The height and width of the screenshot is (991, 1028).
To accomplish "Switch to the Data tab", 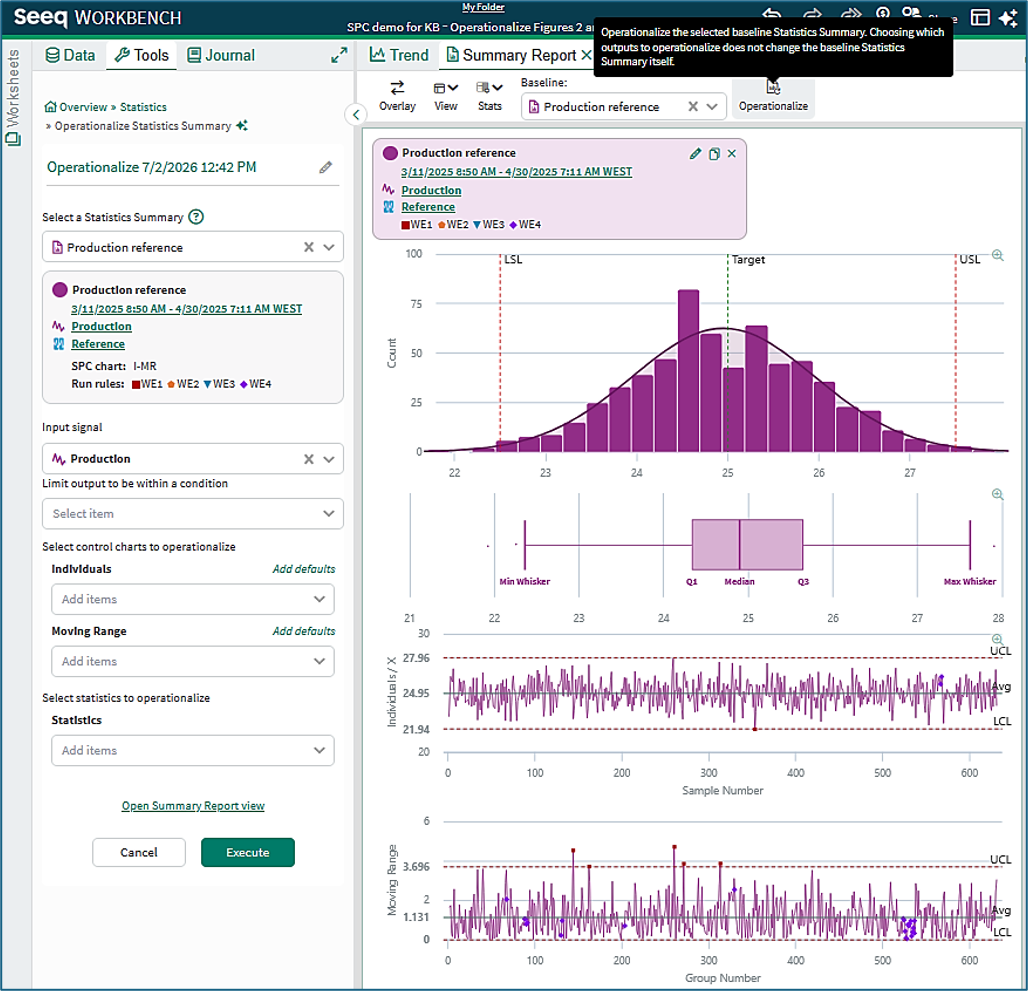I will click(70, 55).
